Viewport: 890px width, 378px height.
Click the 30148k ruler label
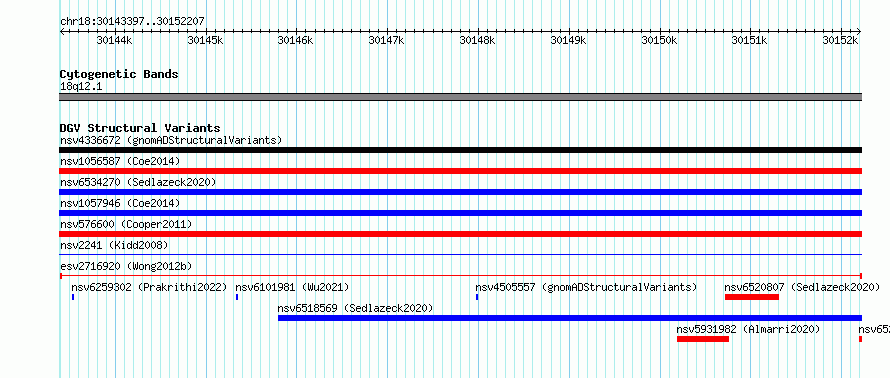tap(477, 40)
